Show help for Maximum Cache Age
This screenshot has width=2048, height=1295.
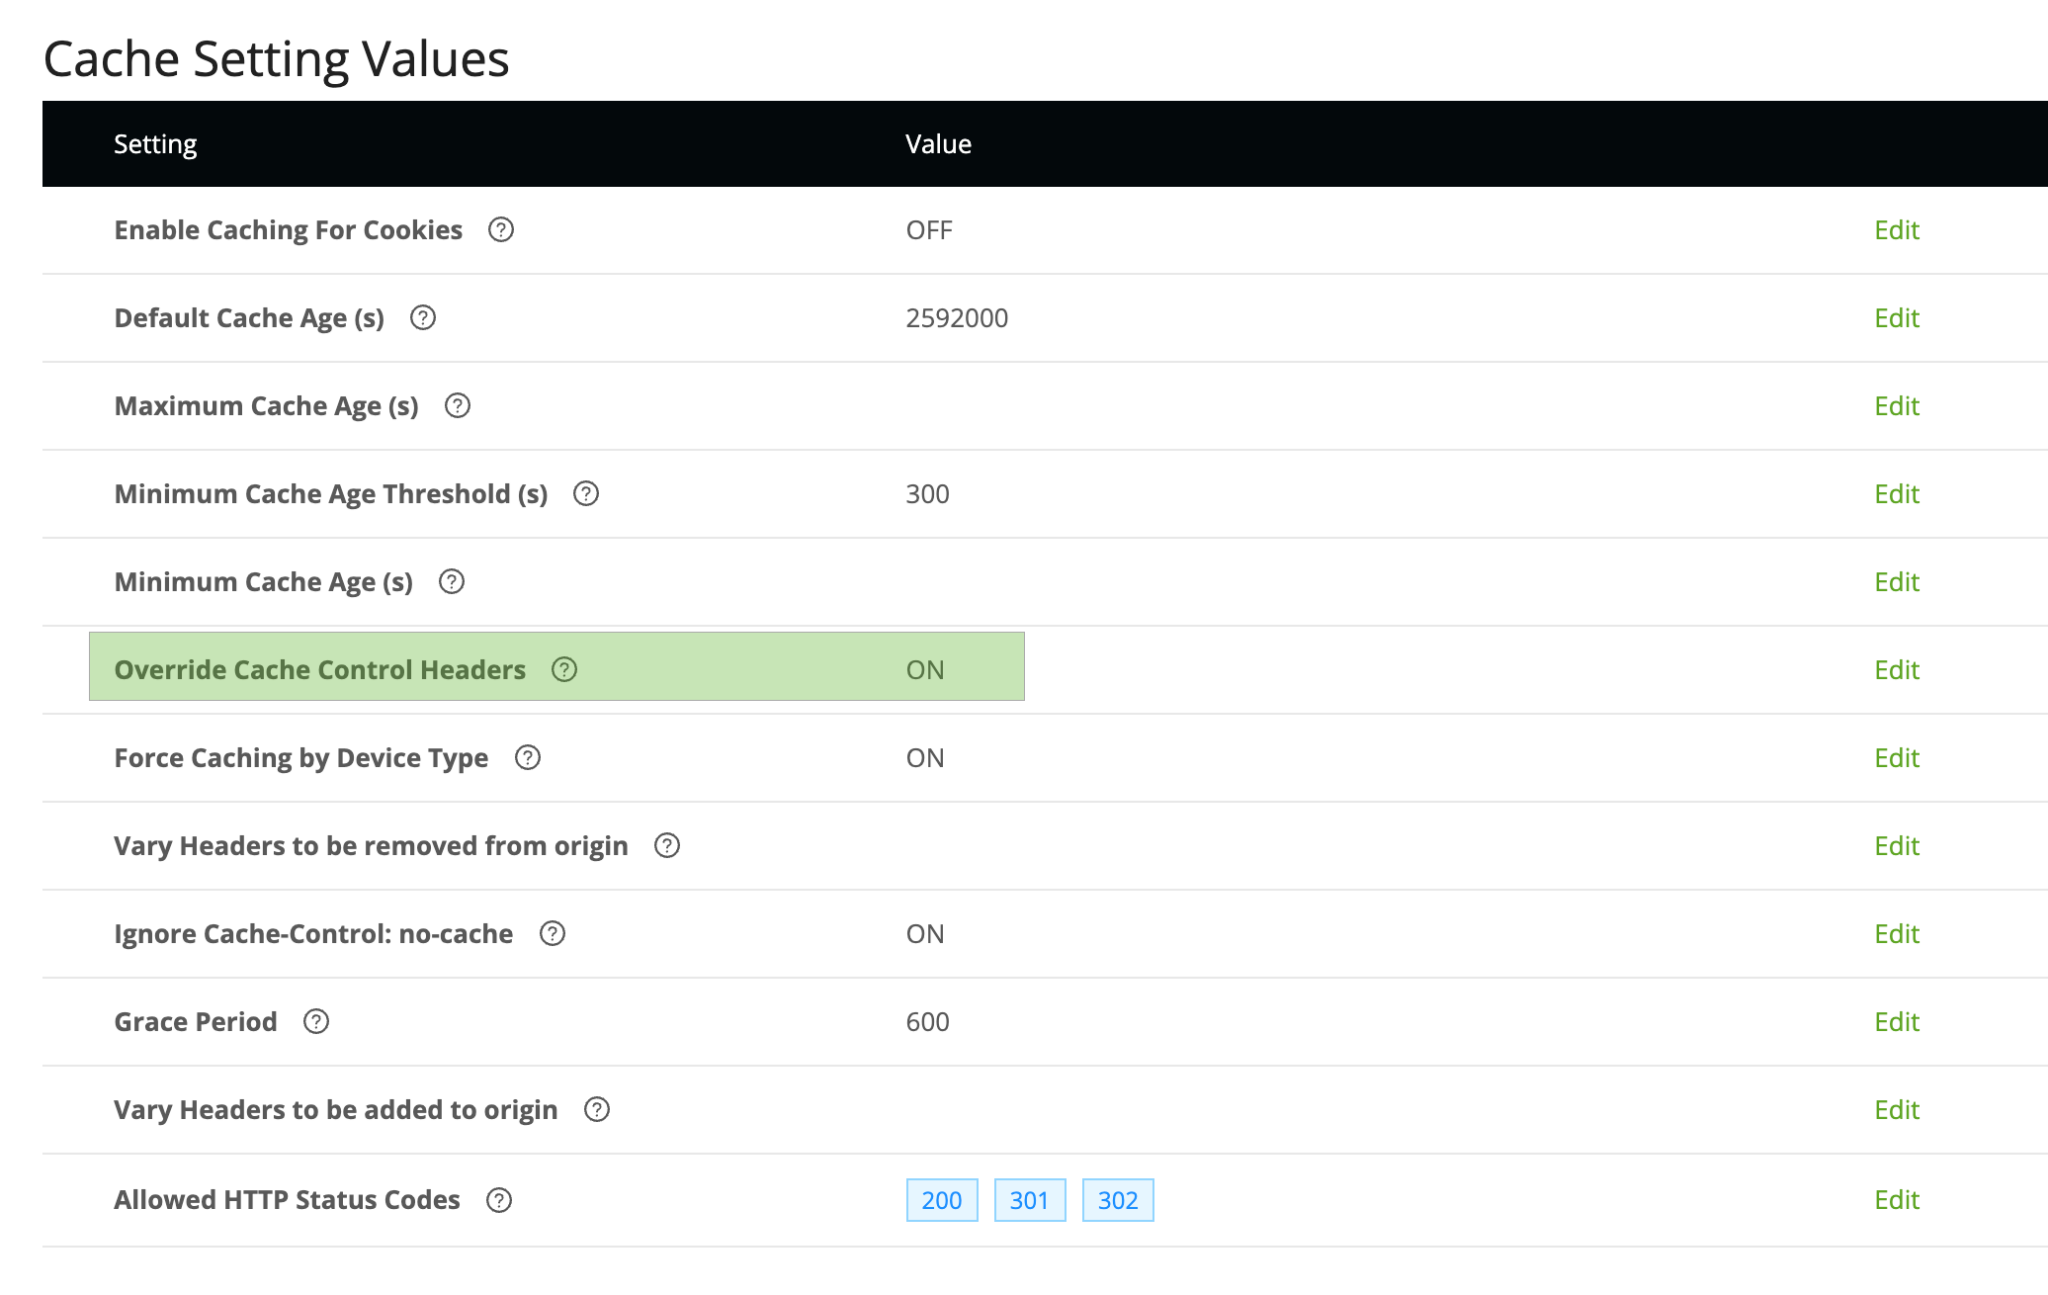coord(457,406)
